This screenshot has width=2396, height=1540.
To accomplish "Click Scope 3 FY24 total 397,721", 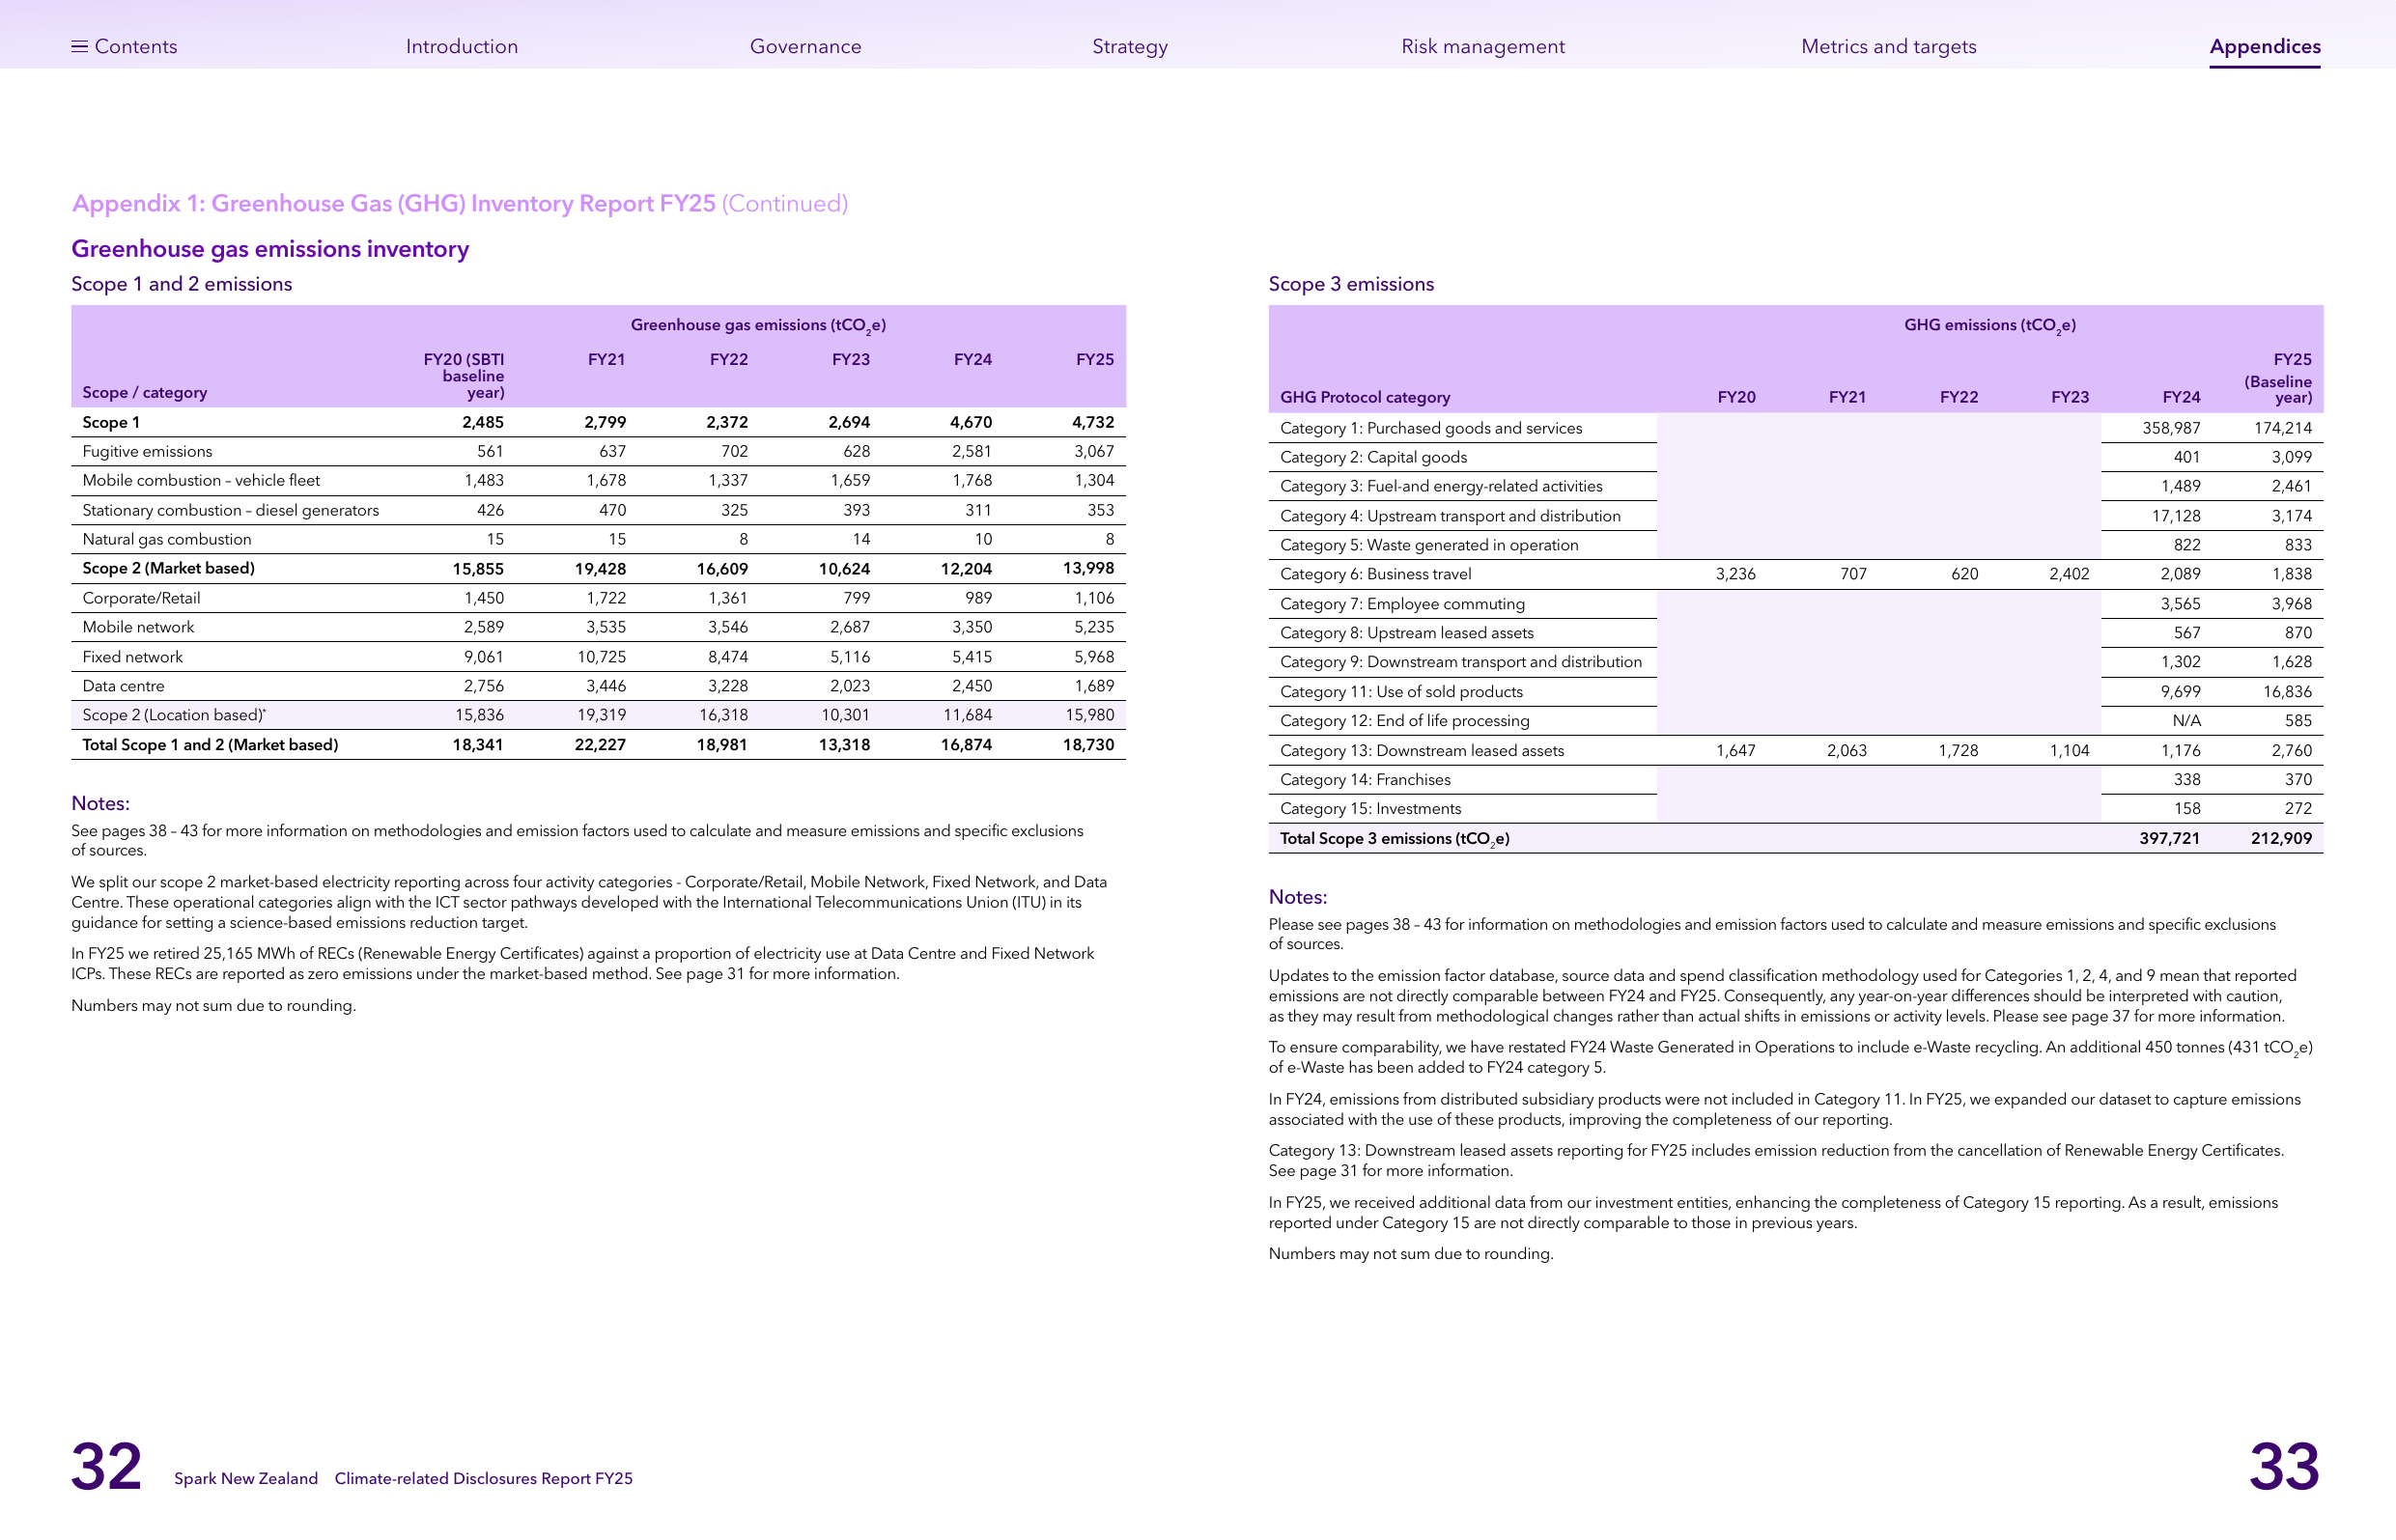I will coord(2169,839).
